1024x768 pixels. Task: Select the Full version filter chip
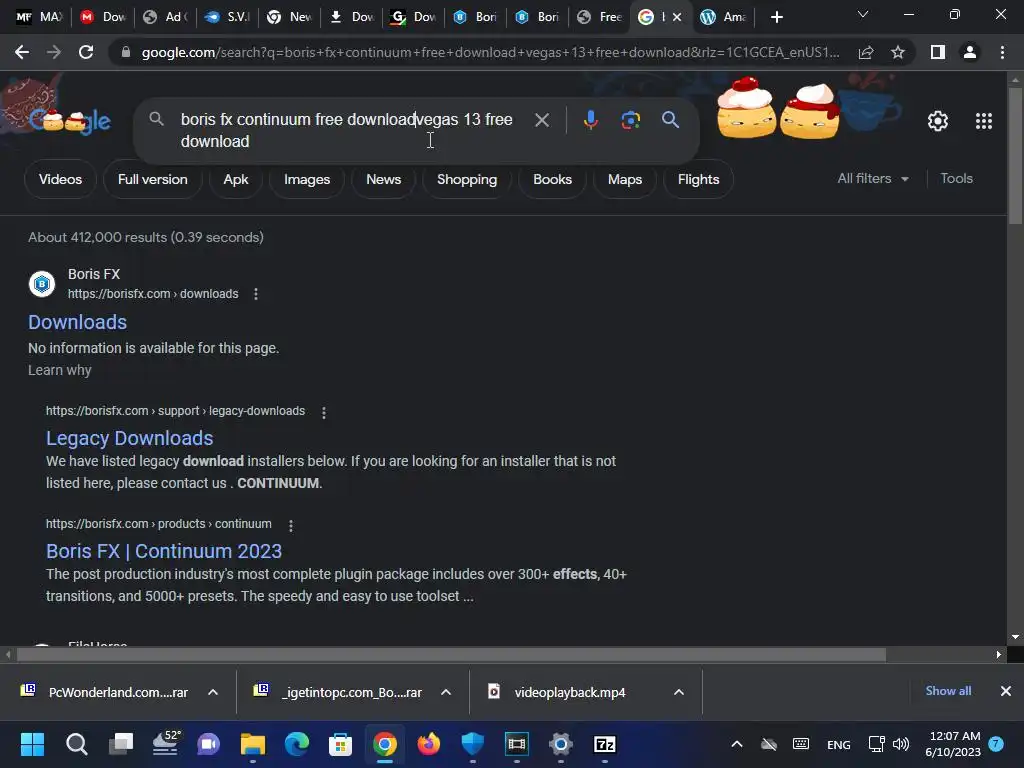[152, 179]
